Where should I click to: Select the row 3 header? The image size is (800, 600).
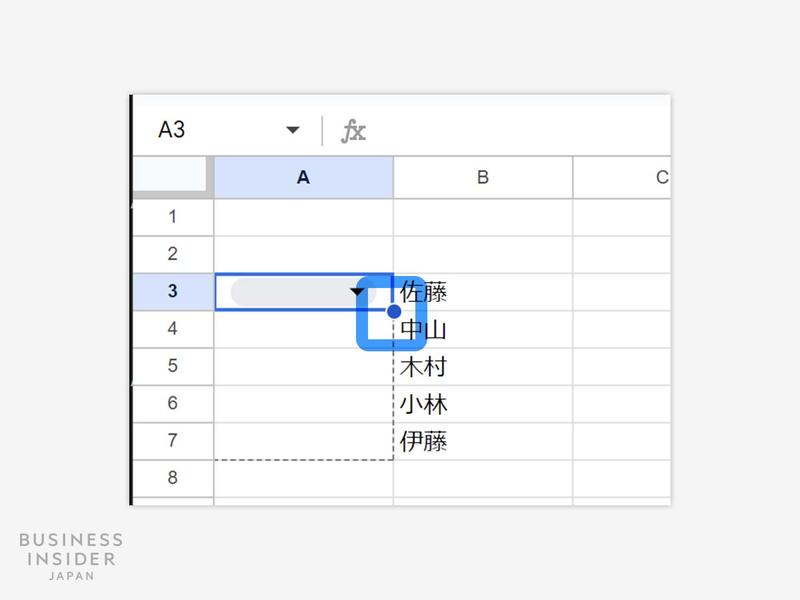point(172,291)
